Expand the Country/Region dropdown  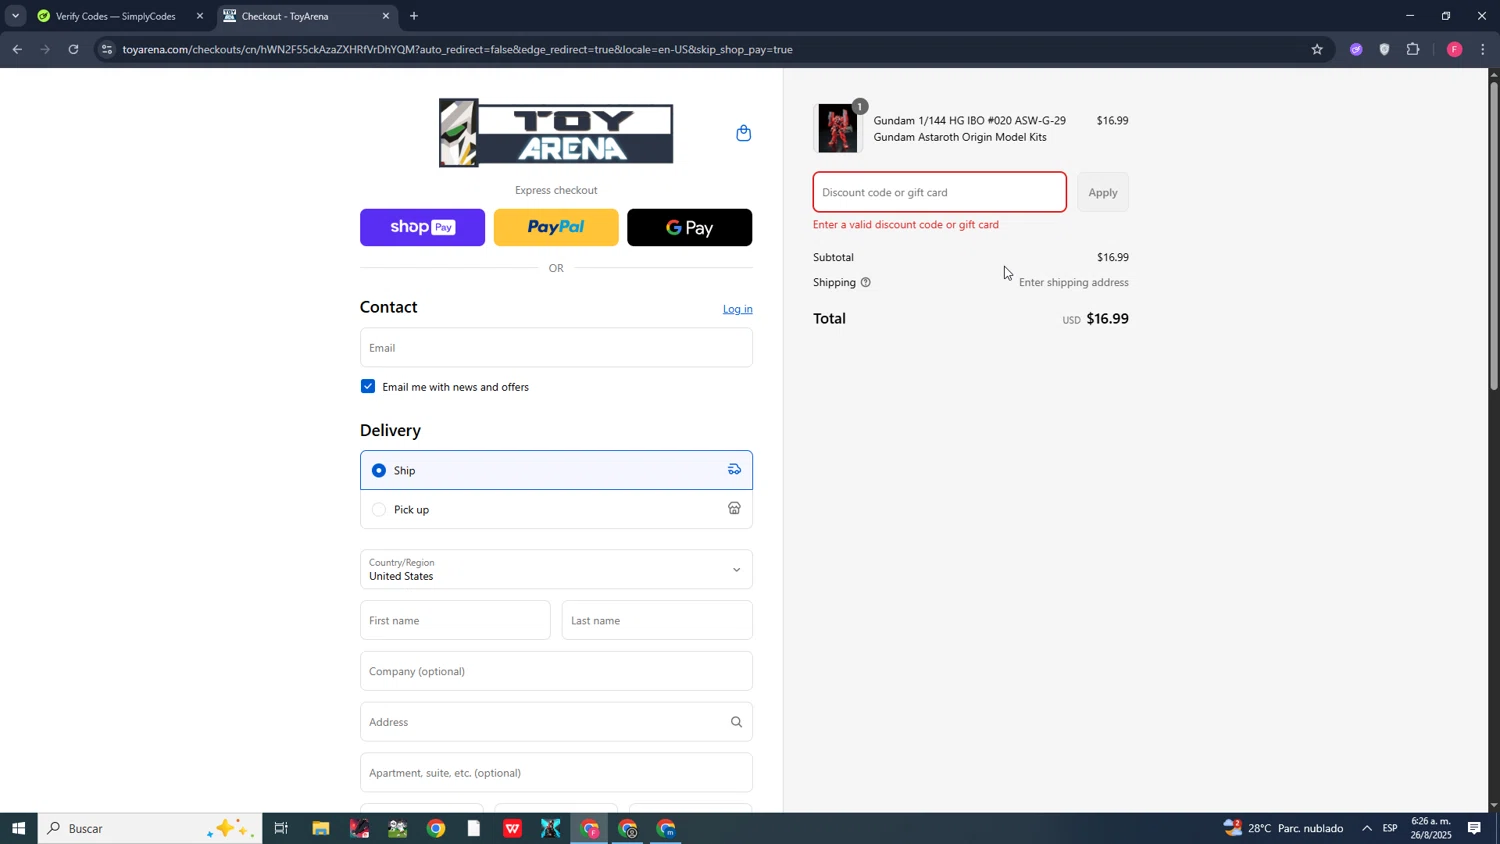(x=556, y=569)
